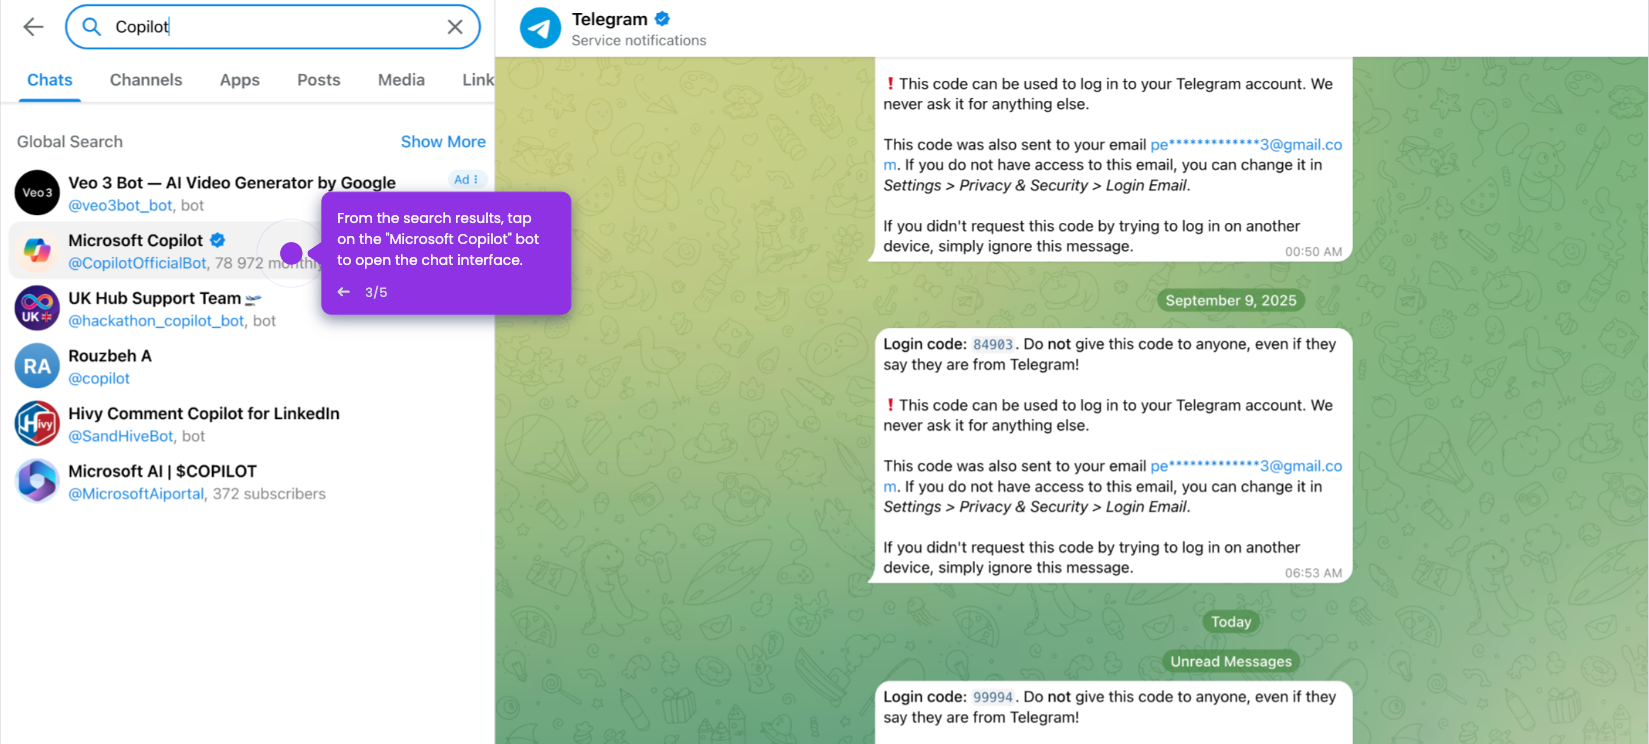Click the Hivy avatar icon
This screenshot has height=744, width=1649.
tap(37, 424)
